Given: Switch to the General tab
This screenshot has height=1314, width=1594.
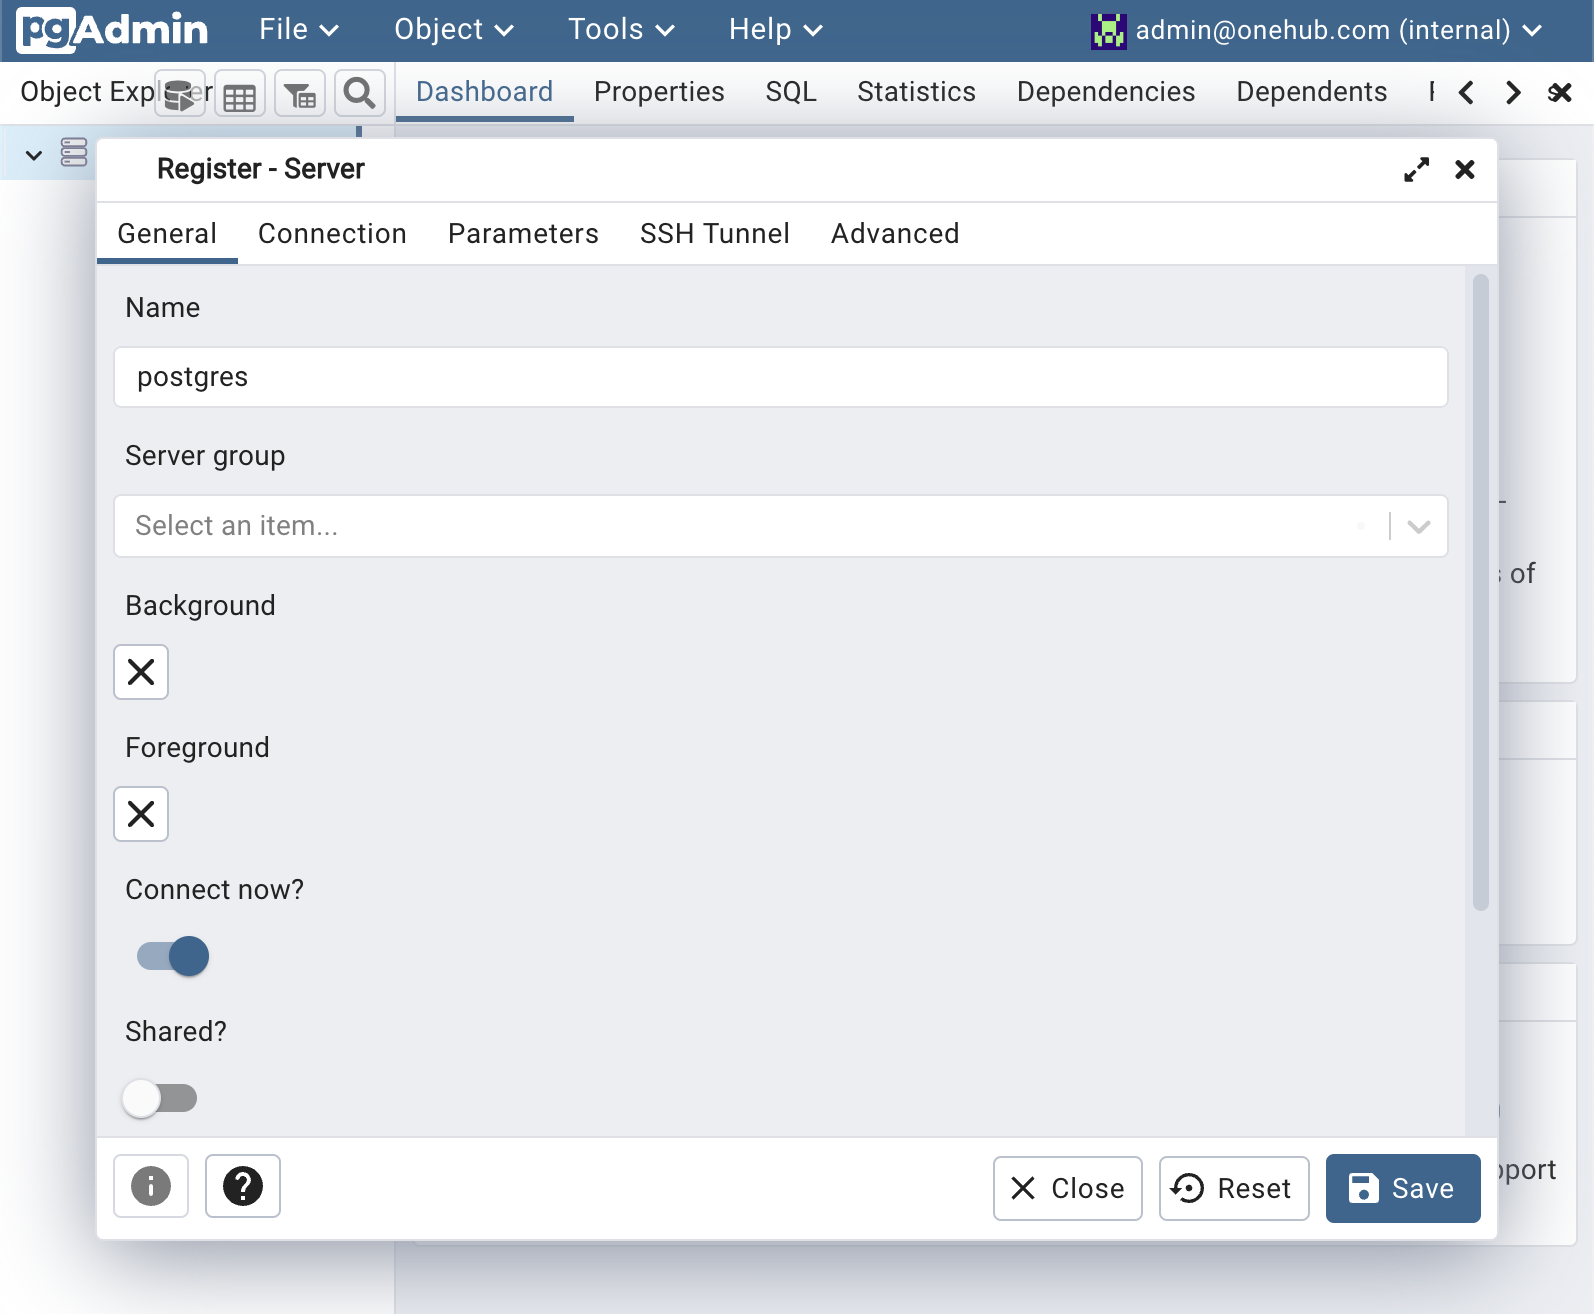Looking at the screenshot, I should click(x=167, y=234).
